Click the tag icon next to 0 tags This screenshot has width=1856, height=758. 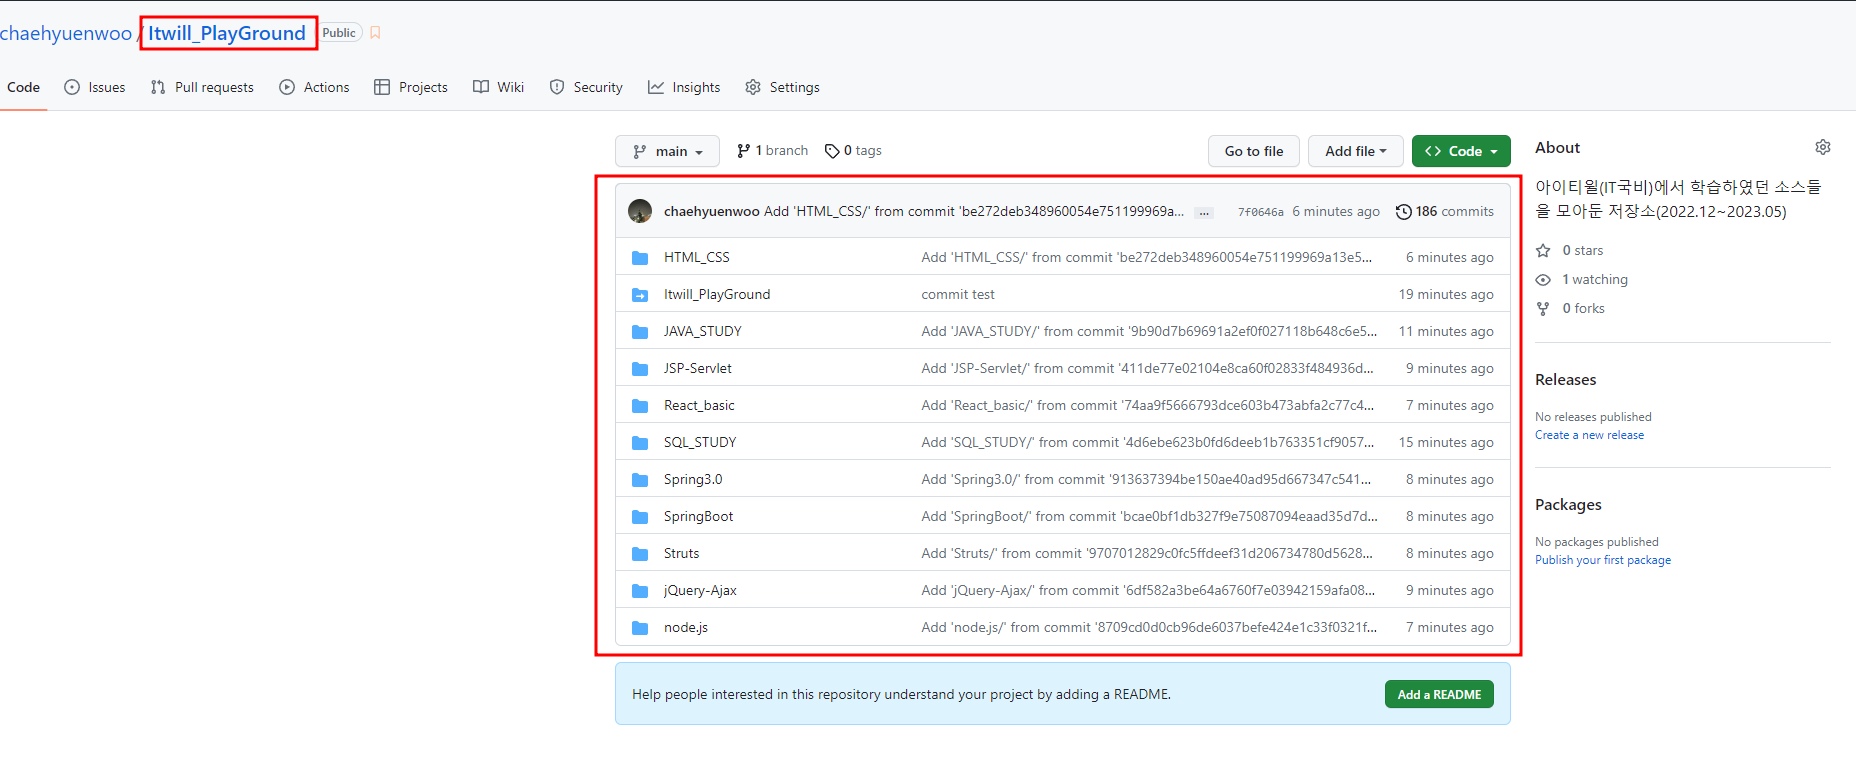click(832, 151)
